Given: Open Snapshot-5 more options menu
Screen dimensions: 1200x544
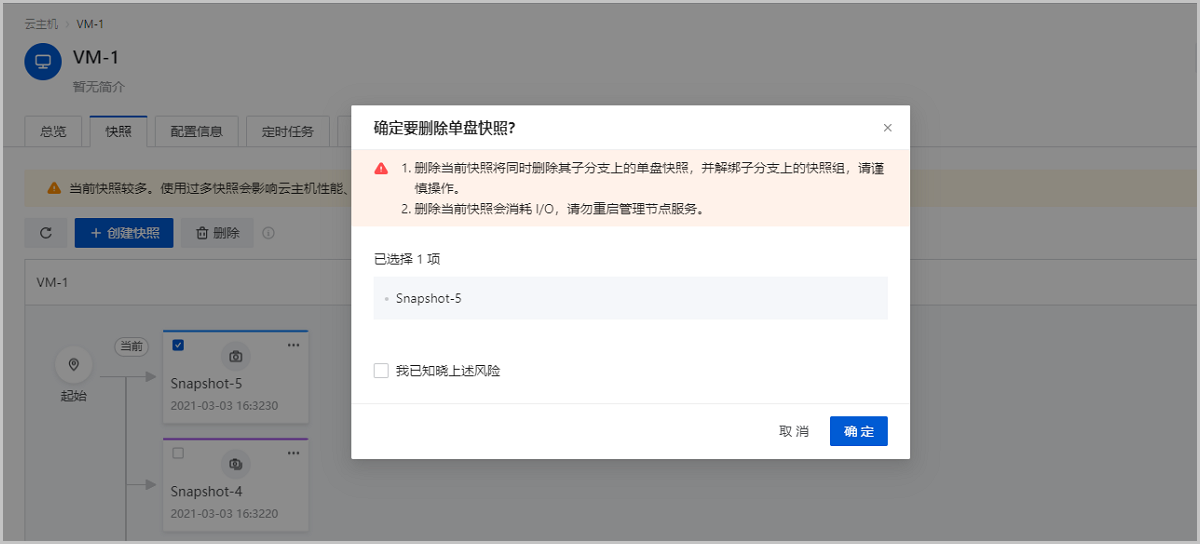Looking at the screenshot, I should (x=293, y=345).
